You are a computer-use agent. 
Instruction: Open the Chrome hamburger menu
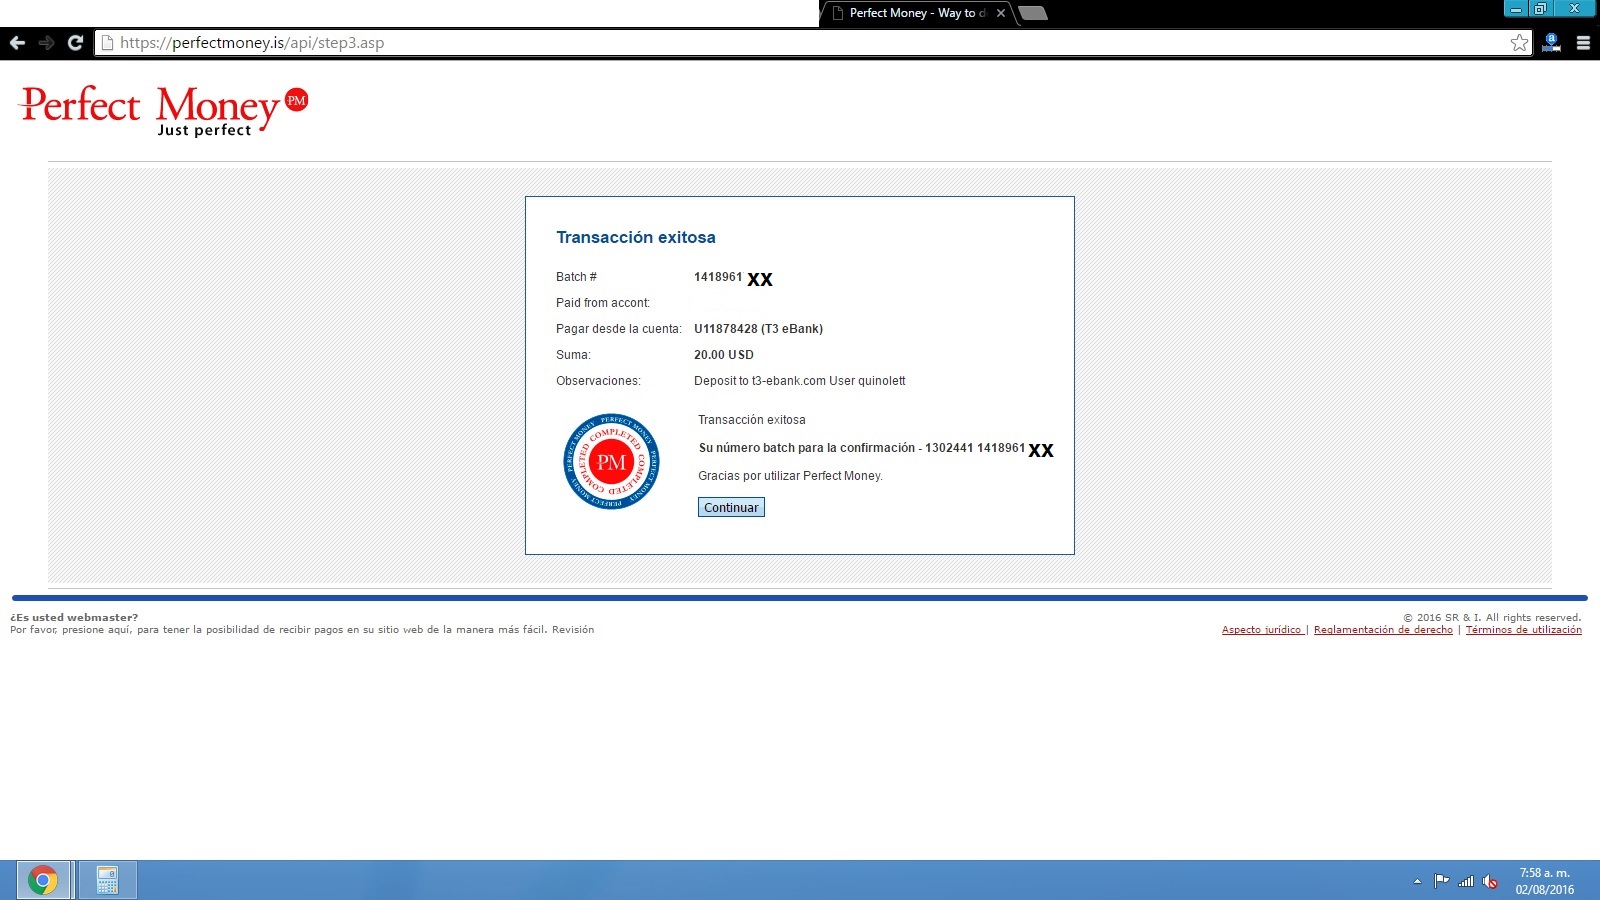[1583, 43]
